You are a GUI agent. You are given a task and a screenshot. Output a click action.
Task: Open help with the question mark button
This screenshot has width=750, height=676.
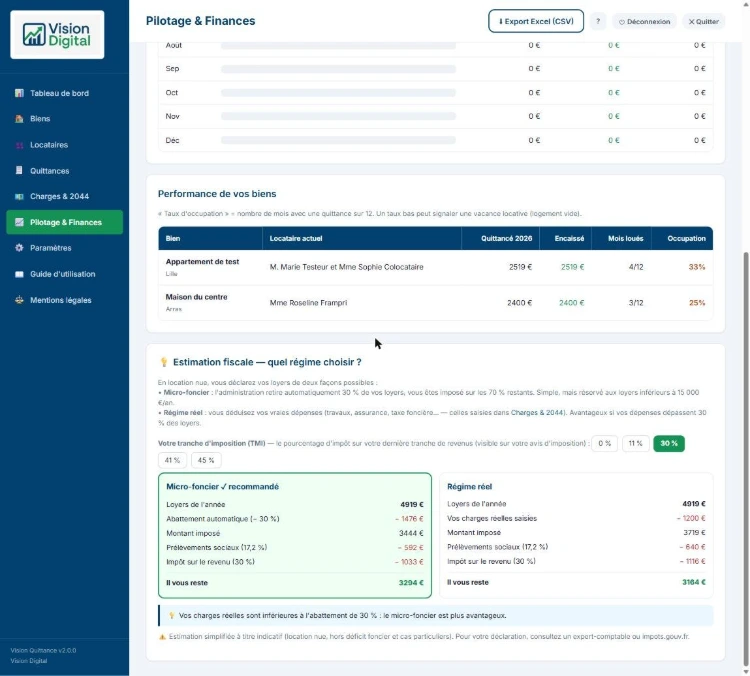598,21
